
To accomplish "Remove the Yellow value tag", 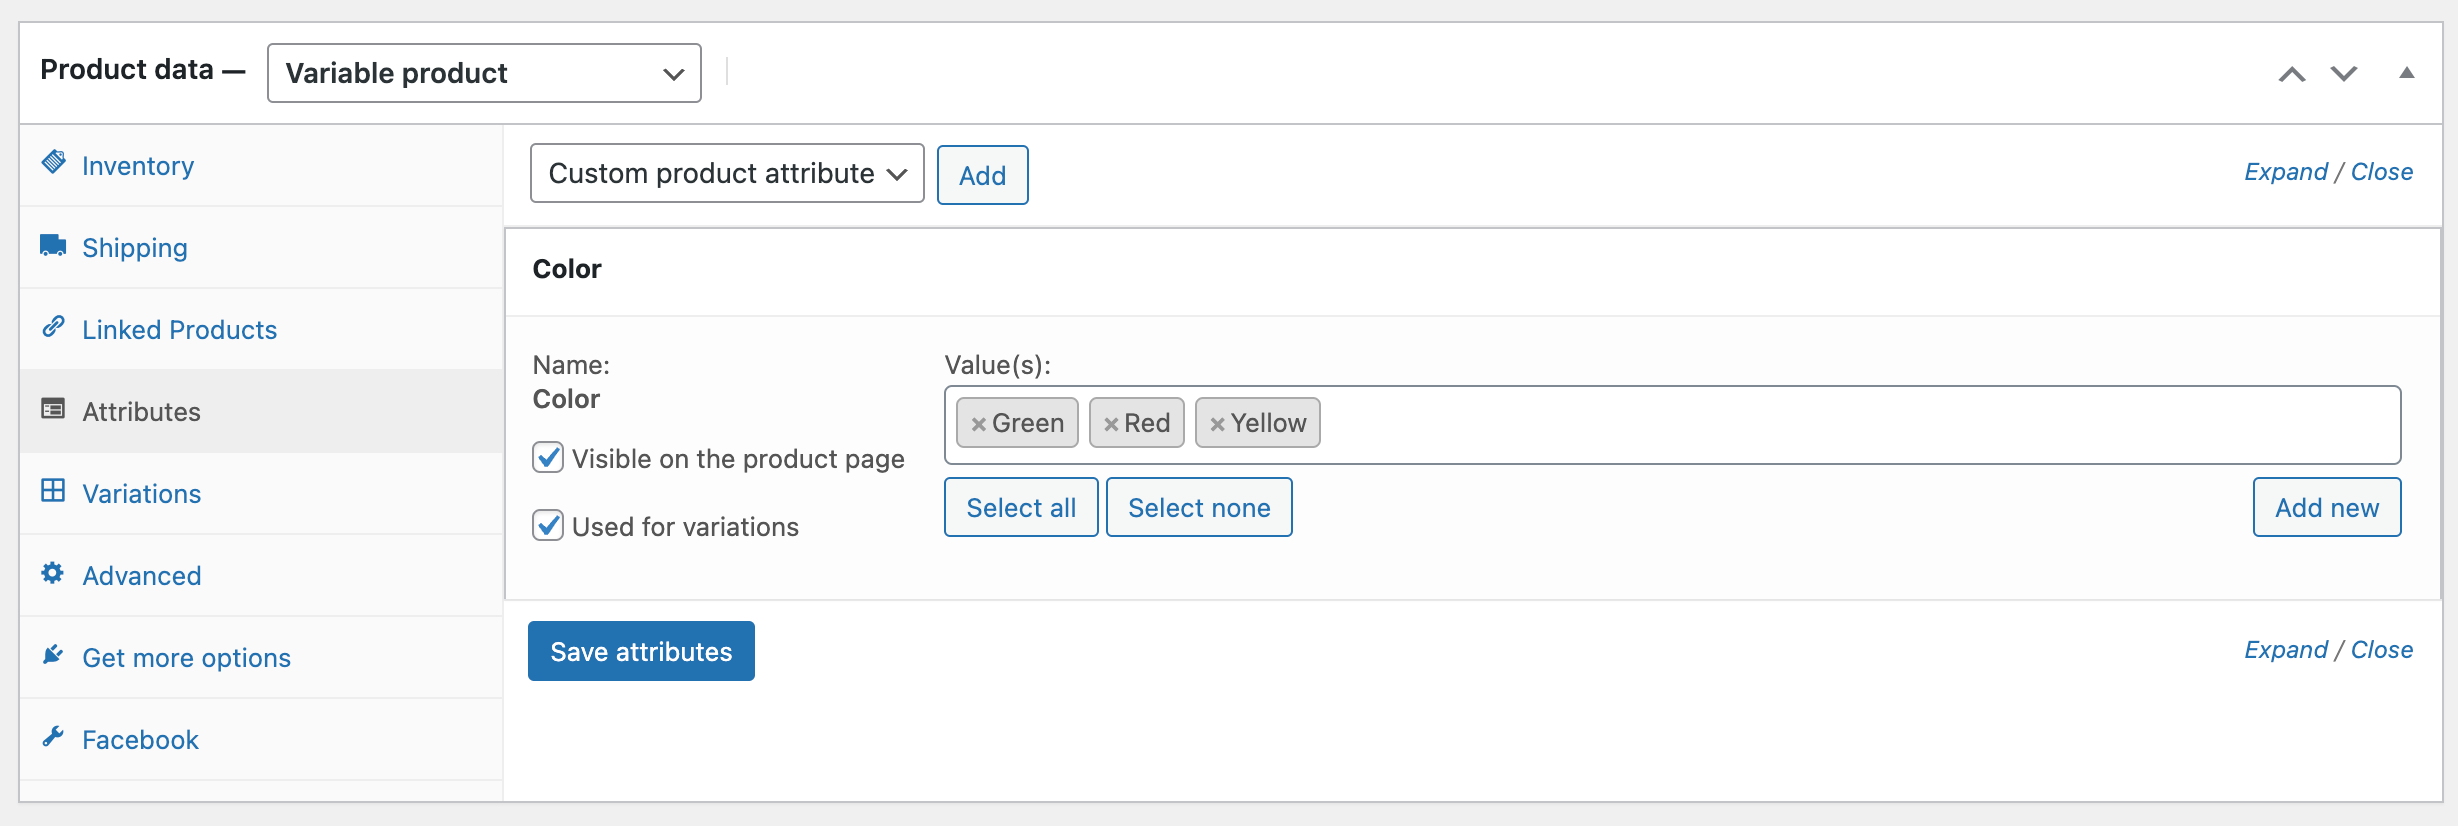I will [x=1217, y=424].
